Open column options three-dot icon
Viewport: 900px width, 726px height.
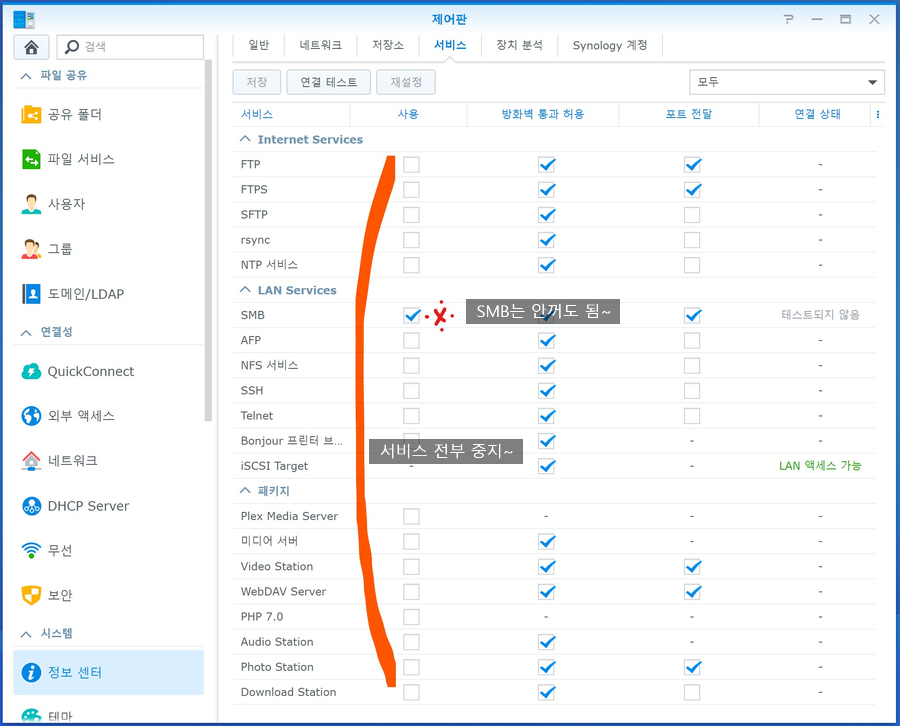tap(878, 114)
